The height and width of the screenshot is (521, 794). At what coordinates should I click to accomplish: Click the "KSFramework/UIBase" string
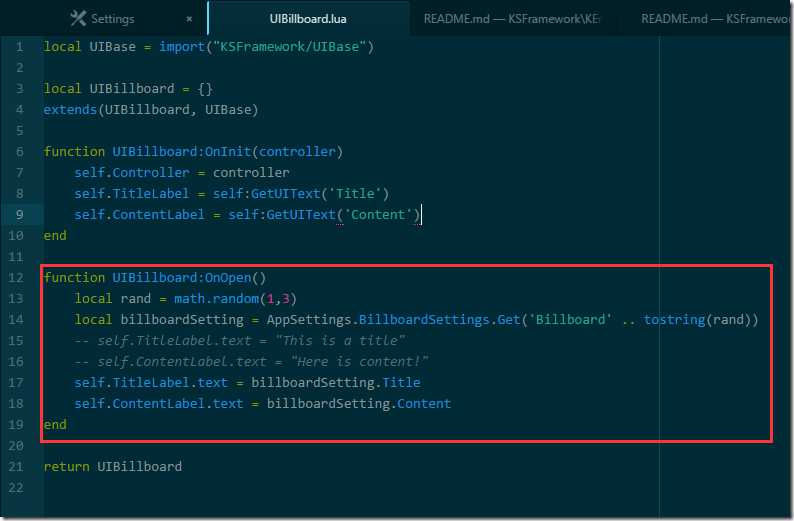289,47
